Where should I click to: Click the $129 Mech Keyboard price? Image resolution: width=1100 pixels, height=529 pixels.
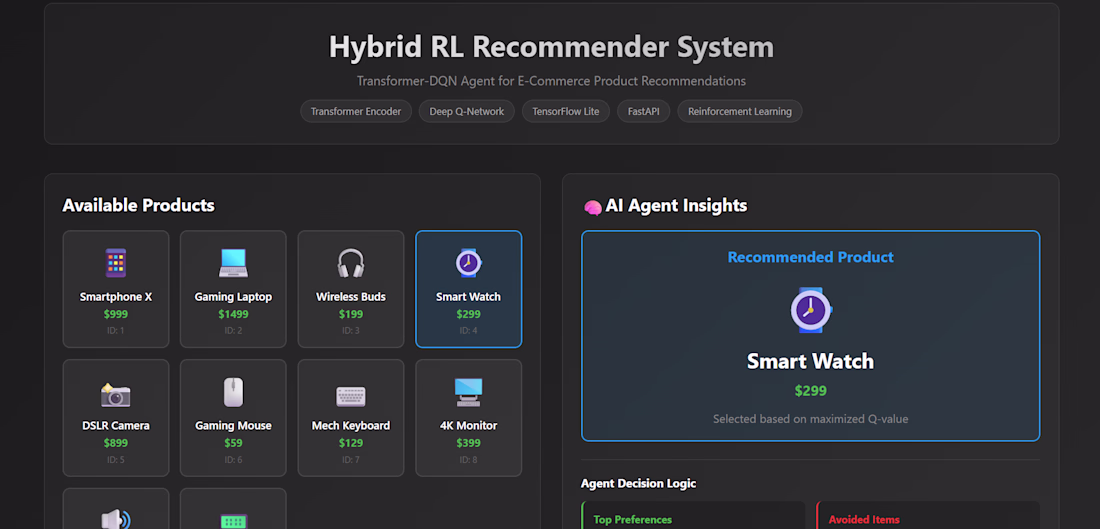(351, 443)
